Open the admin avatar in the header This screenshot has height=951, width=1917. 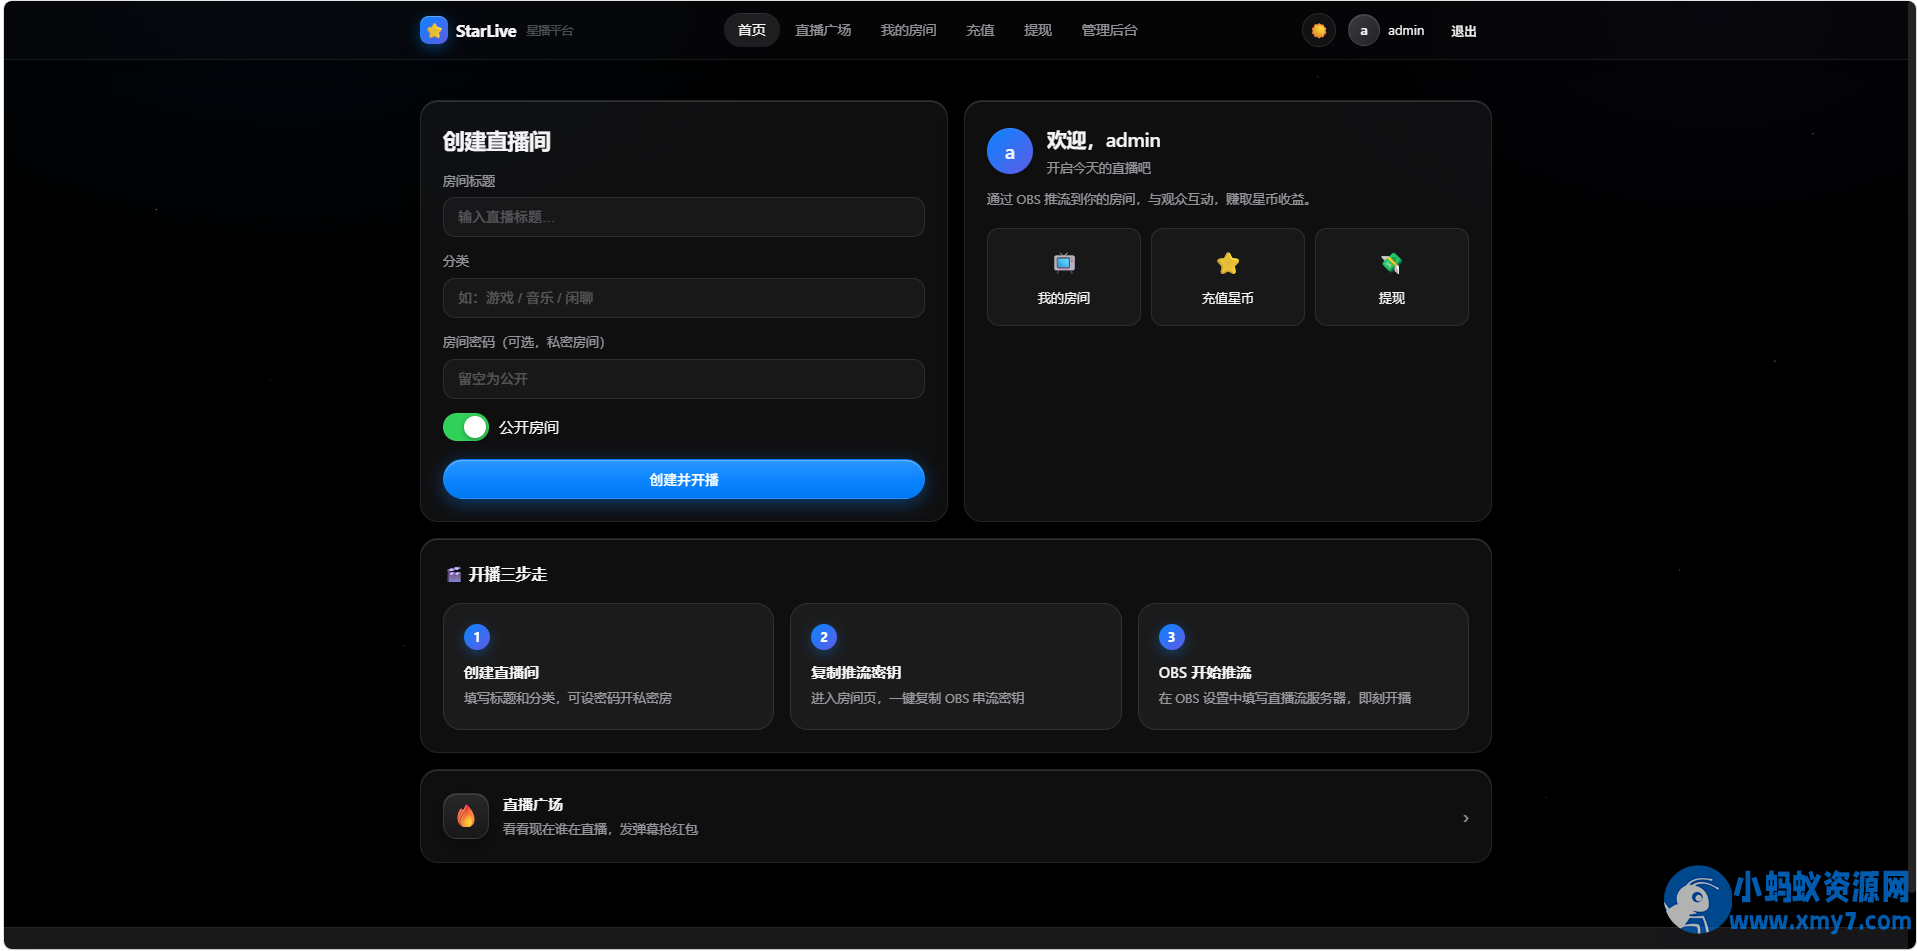1363,30
